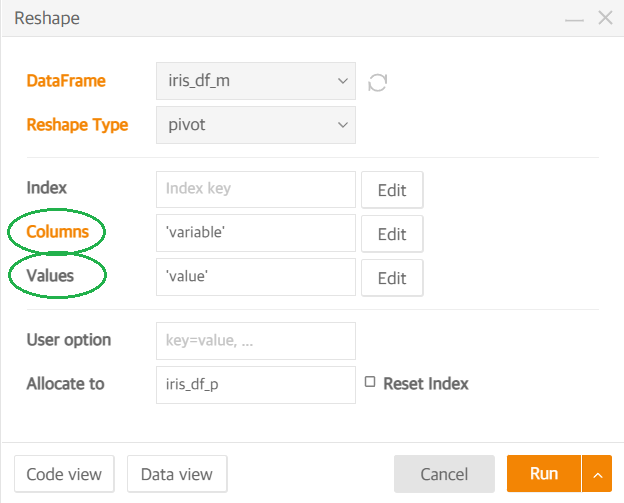Run the reshape operation
Image resolution: width=624 pixels, height=503 pixels.
pos(544,474)
